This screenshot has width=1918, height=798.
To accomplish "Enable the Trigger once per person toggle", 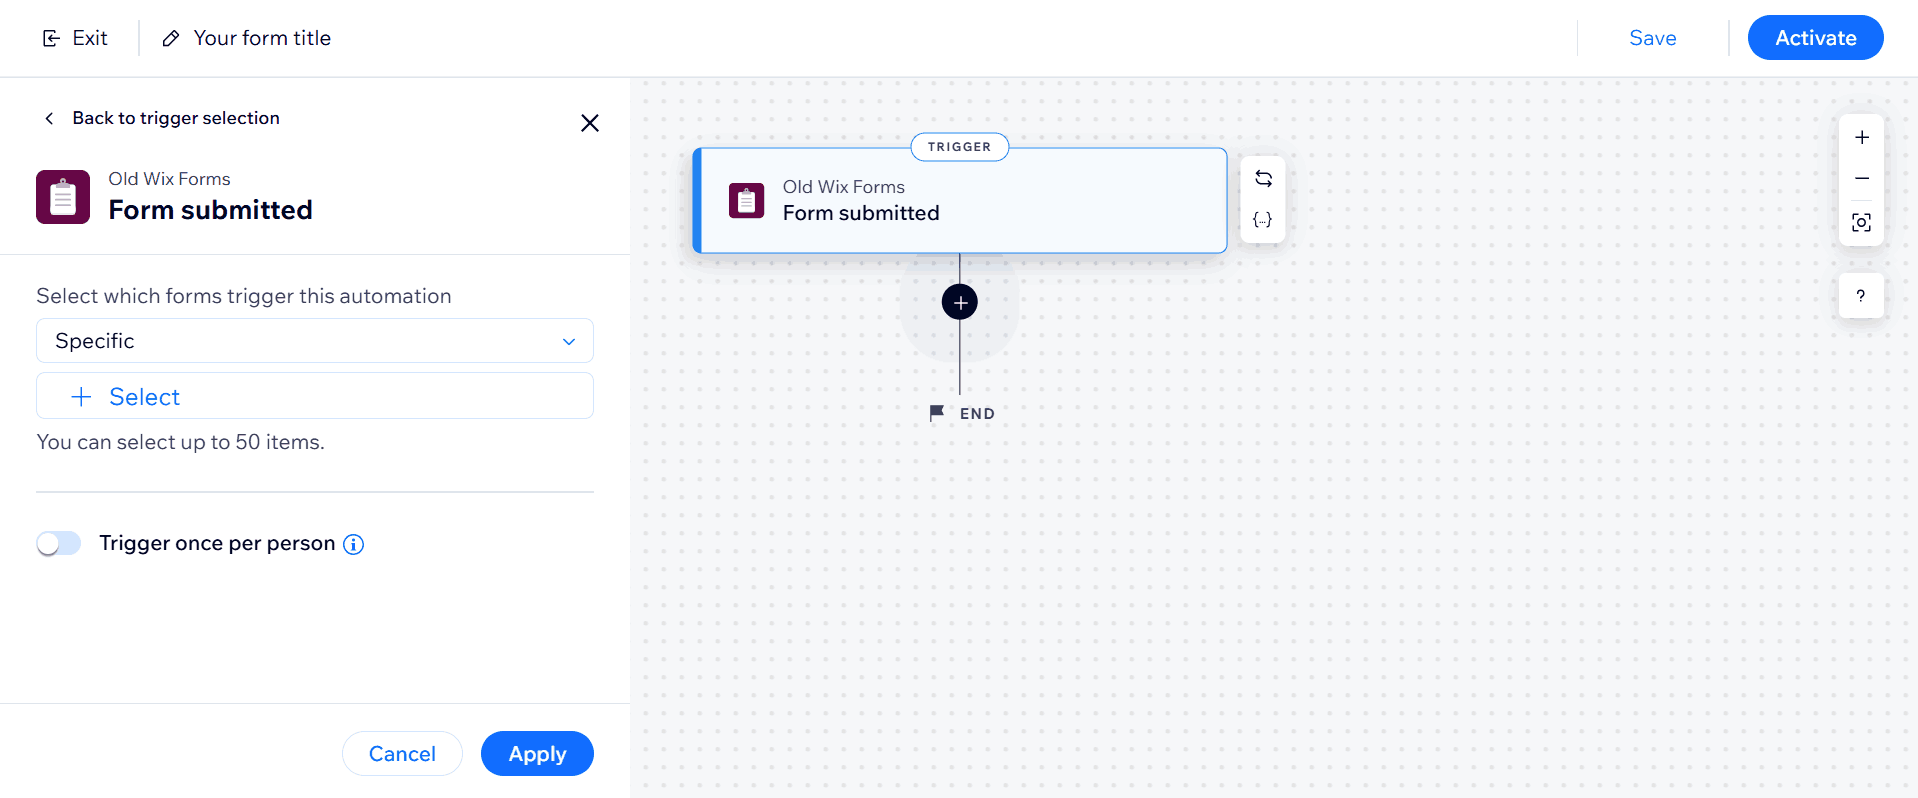I will click(x=59, y=543).
